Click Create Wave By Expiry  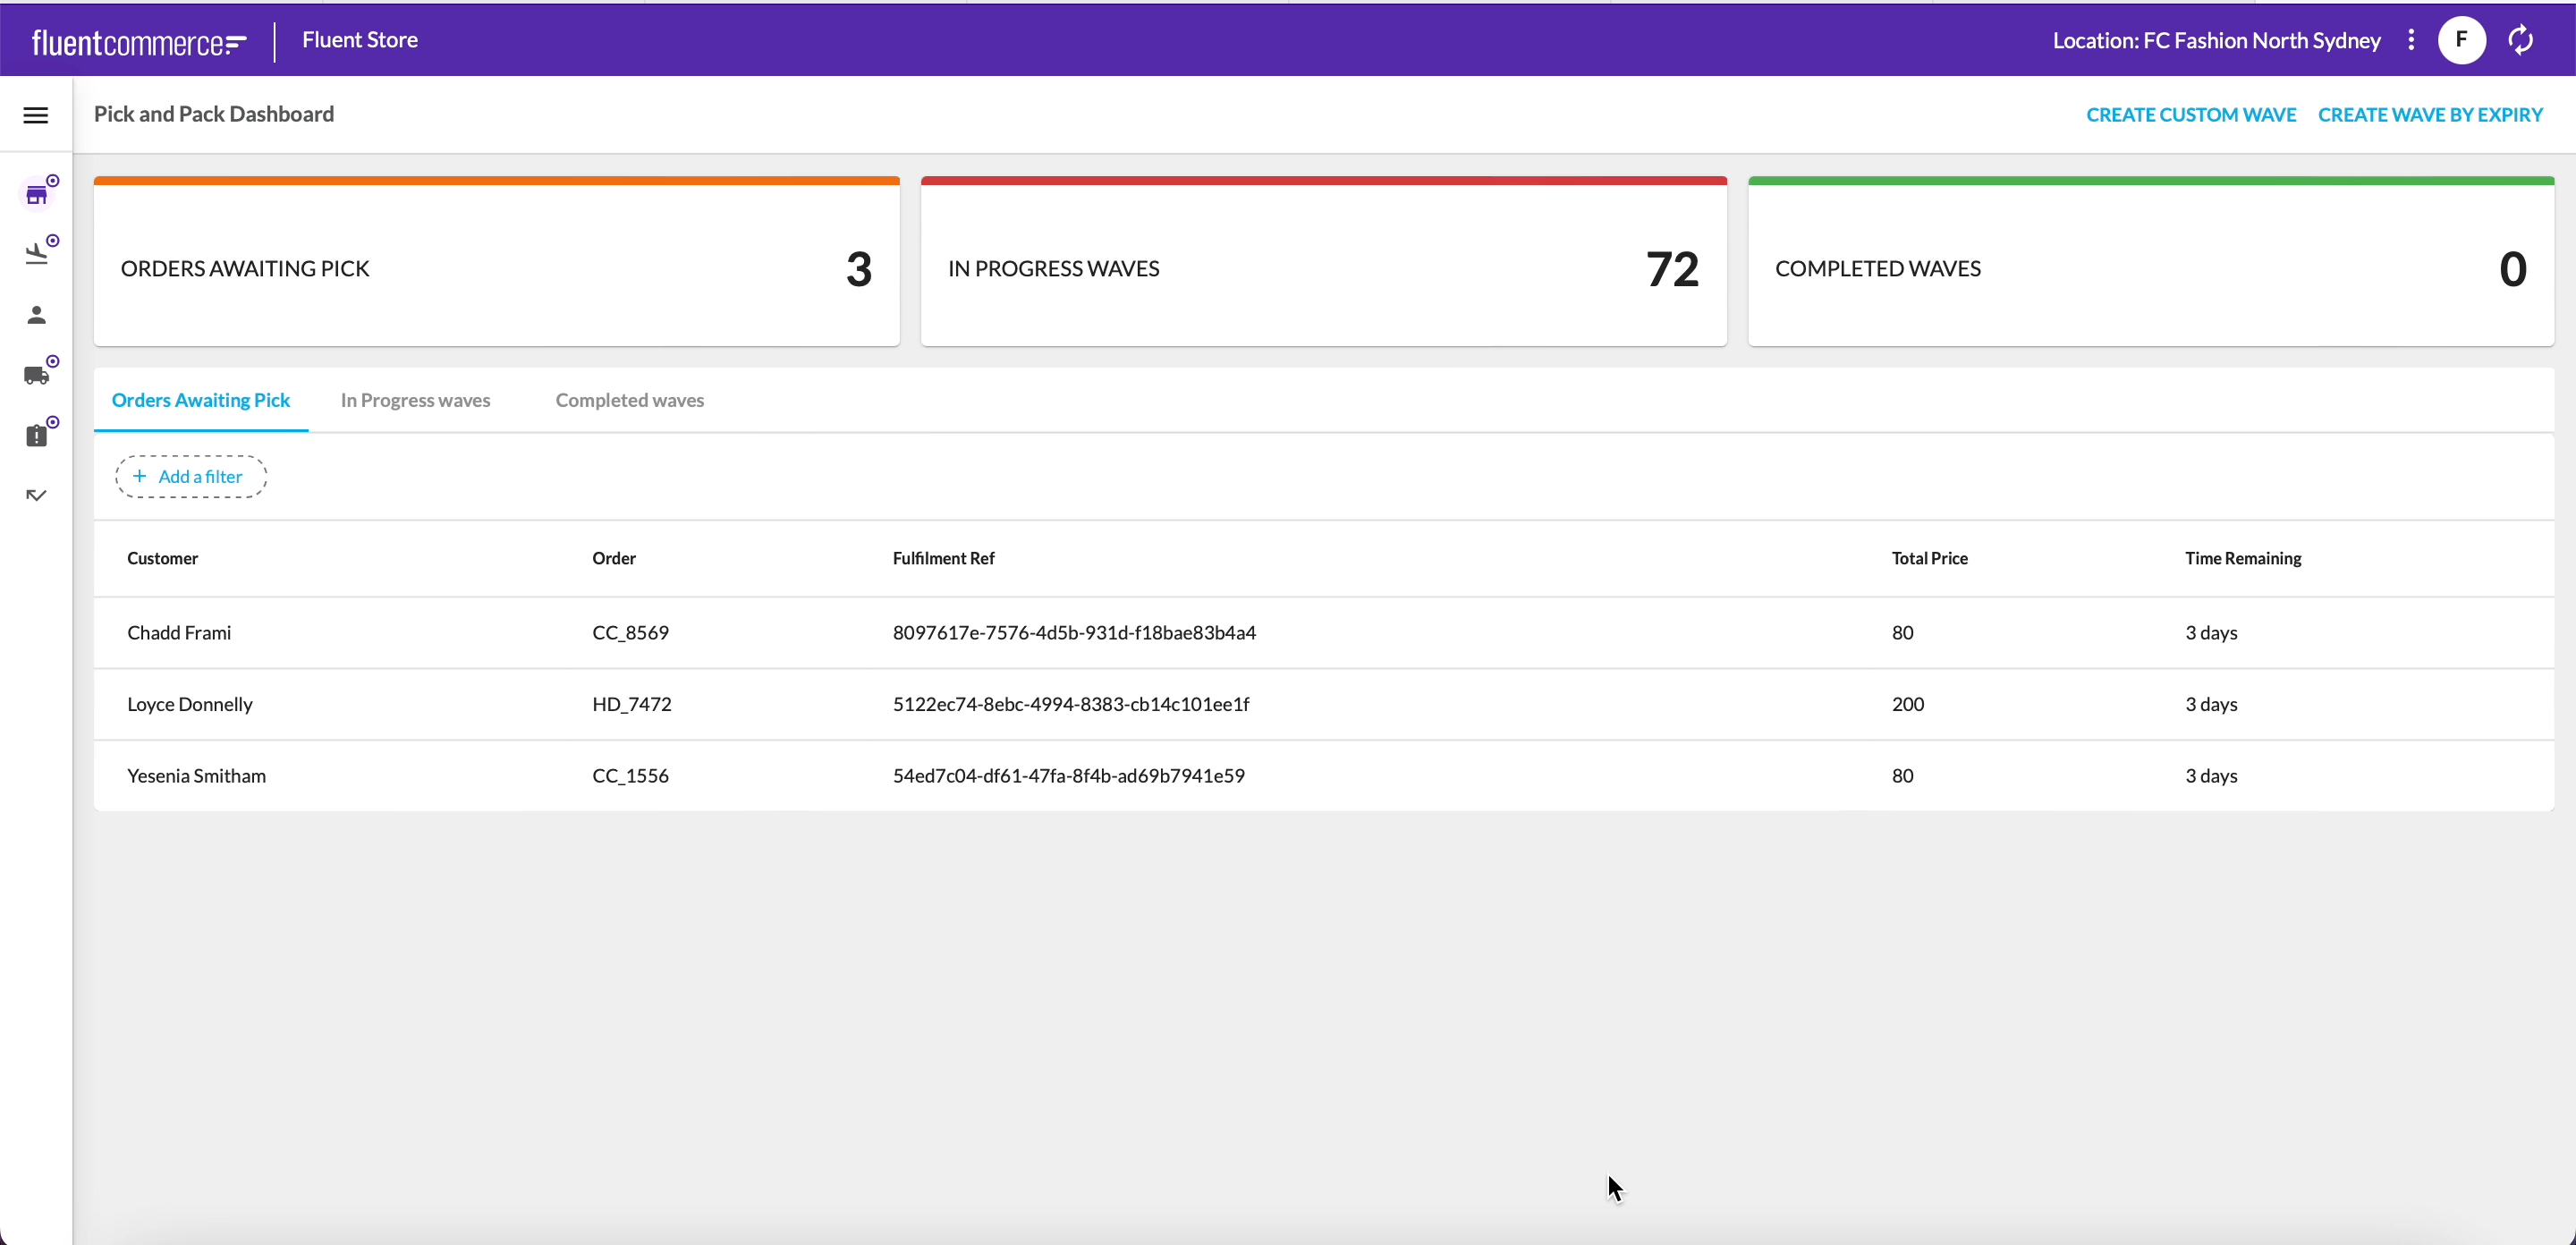tap(2429, 115)
